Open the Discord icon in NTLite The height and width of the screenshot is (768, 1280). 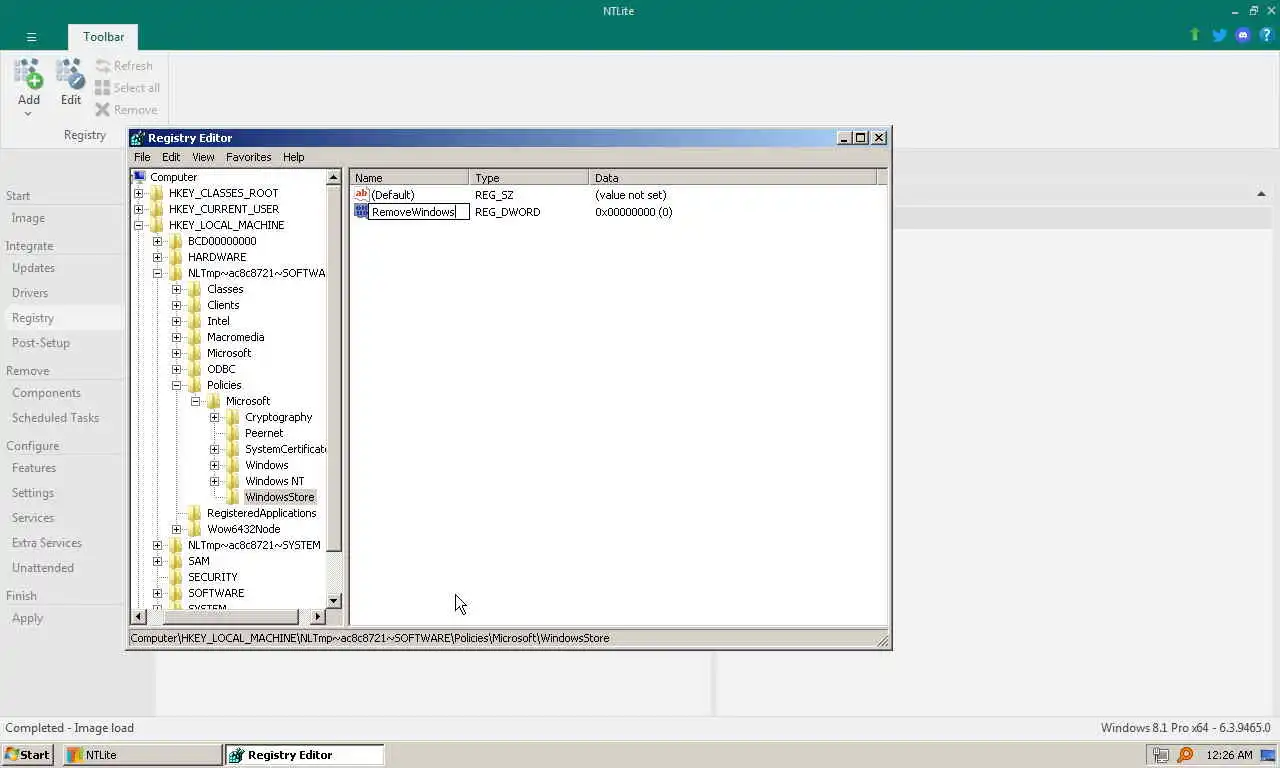point(1243,35)
